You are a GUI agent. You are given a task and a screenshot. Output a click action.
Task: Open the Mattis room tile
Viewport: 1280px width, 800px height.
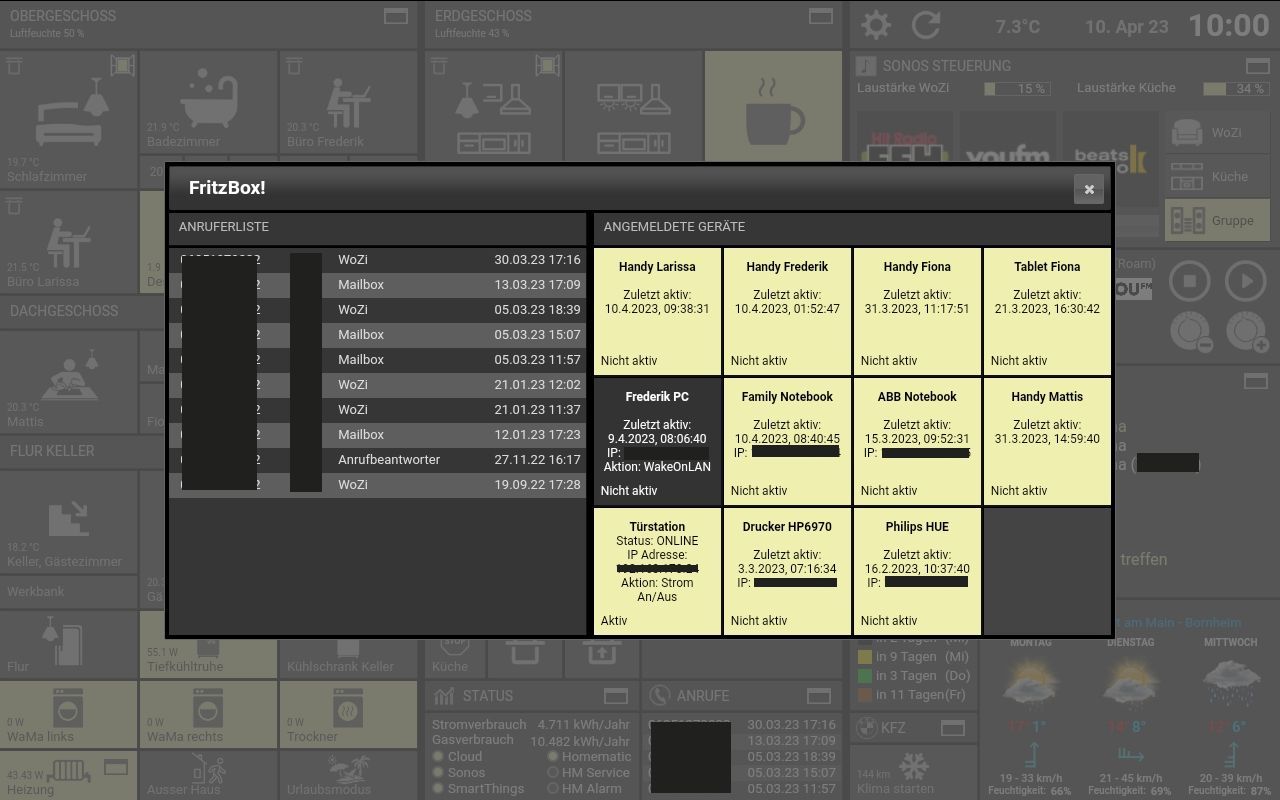(x=69, y=383)
